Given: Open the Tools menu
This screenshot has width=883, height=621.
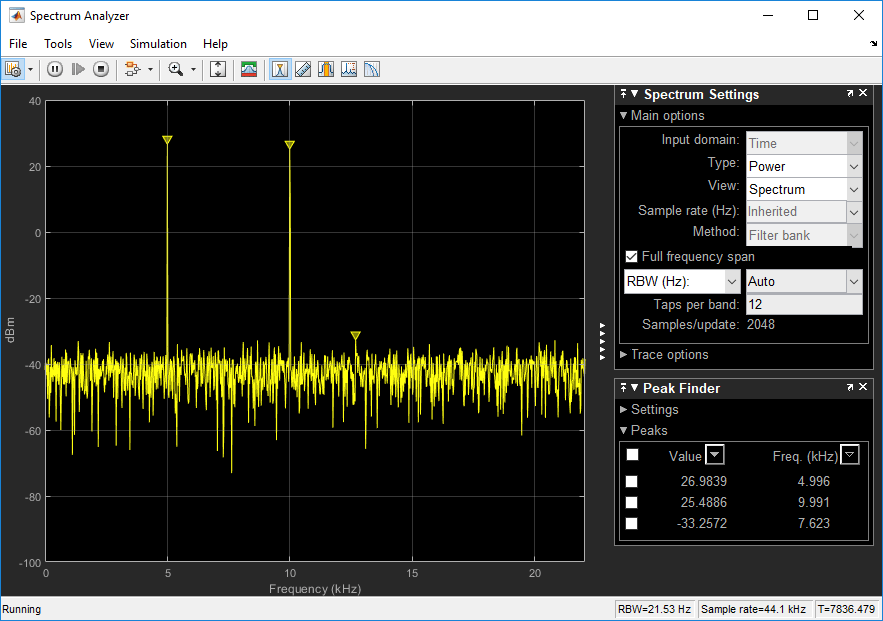Looking at the screenshot, I should click(58, 44).
